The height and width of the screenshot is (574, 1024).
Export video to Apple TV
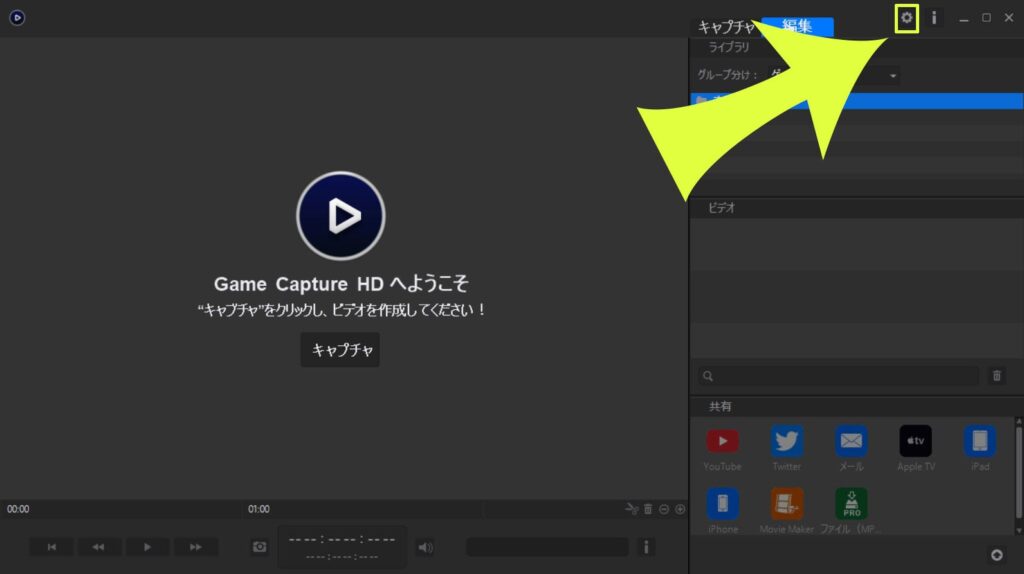click(915, 441)
